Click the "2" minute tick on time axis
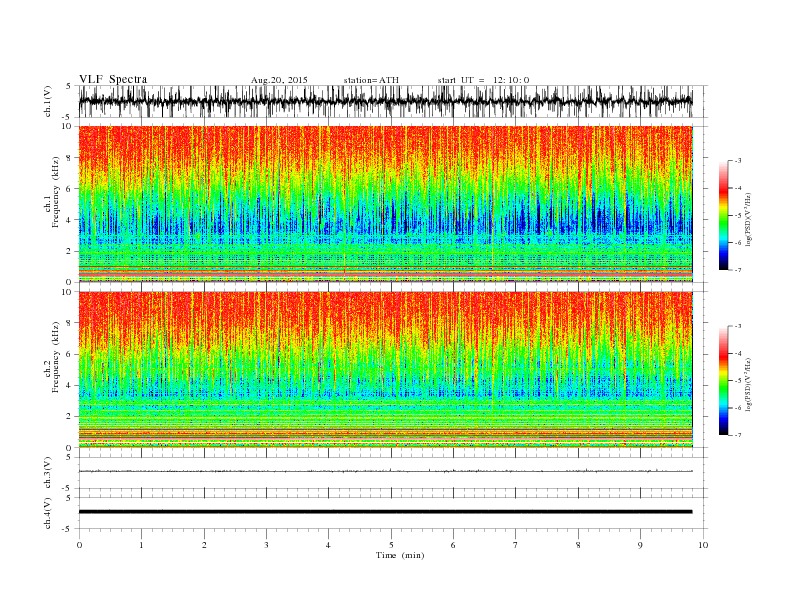Image resolution: width=792 pixels, height=612 pixels. 204,545
